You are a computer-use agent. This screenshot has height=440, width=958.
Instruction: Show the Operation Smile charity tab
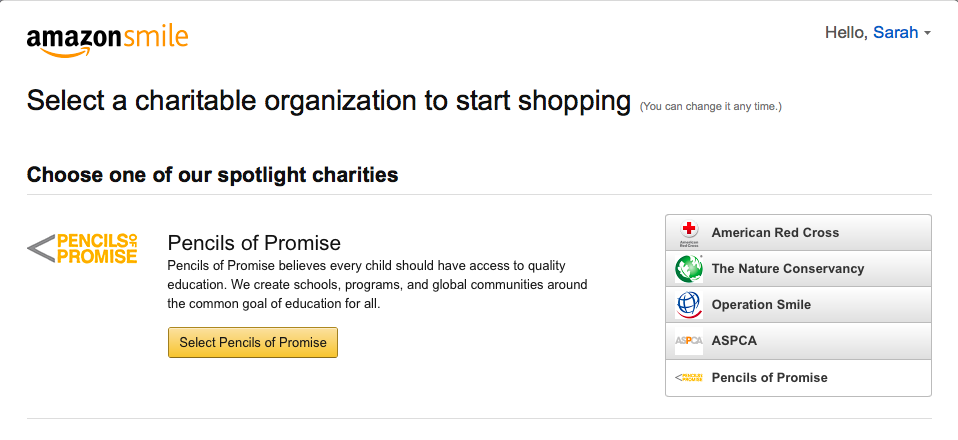pyautogui.click(x=798, y=305)
